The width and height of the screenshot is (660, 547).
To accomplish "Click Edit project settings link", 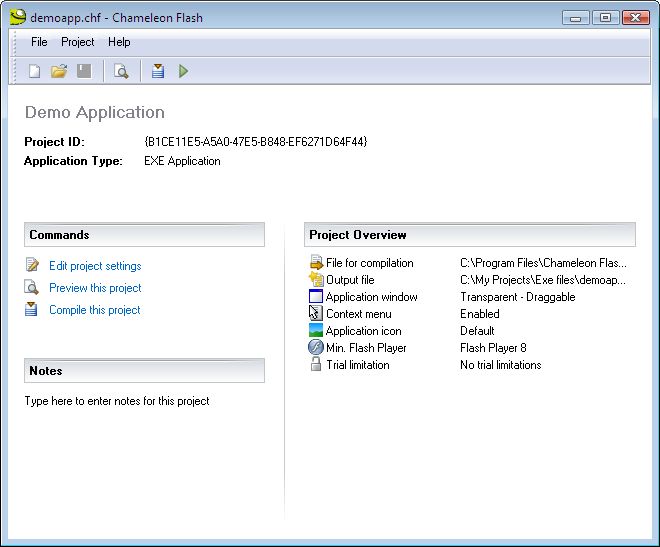I will tap(95, 266).
